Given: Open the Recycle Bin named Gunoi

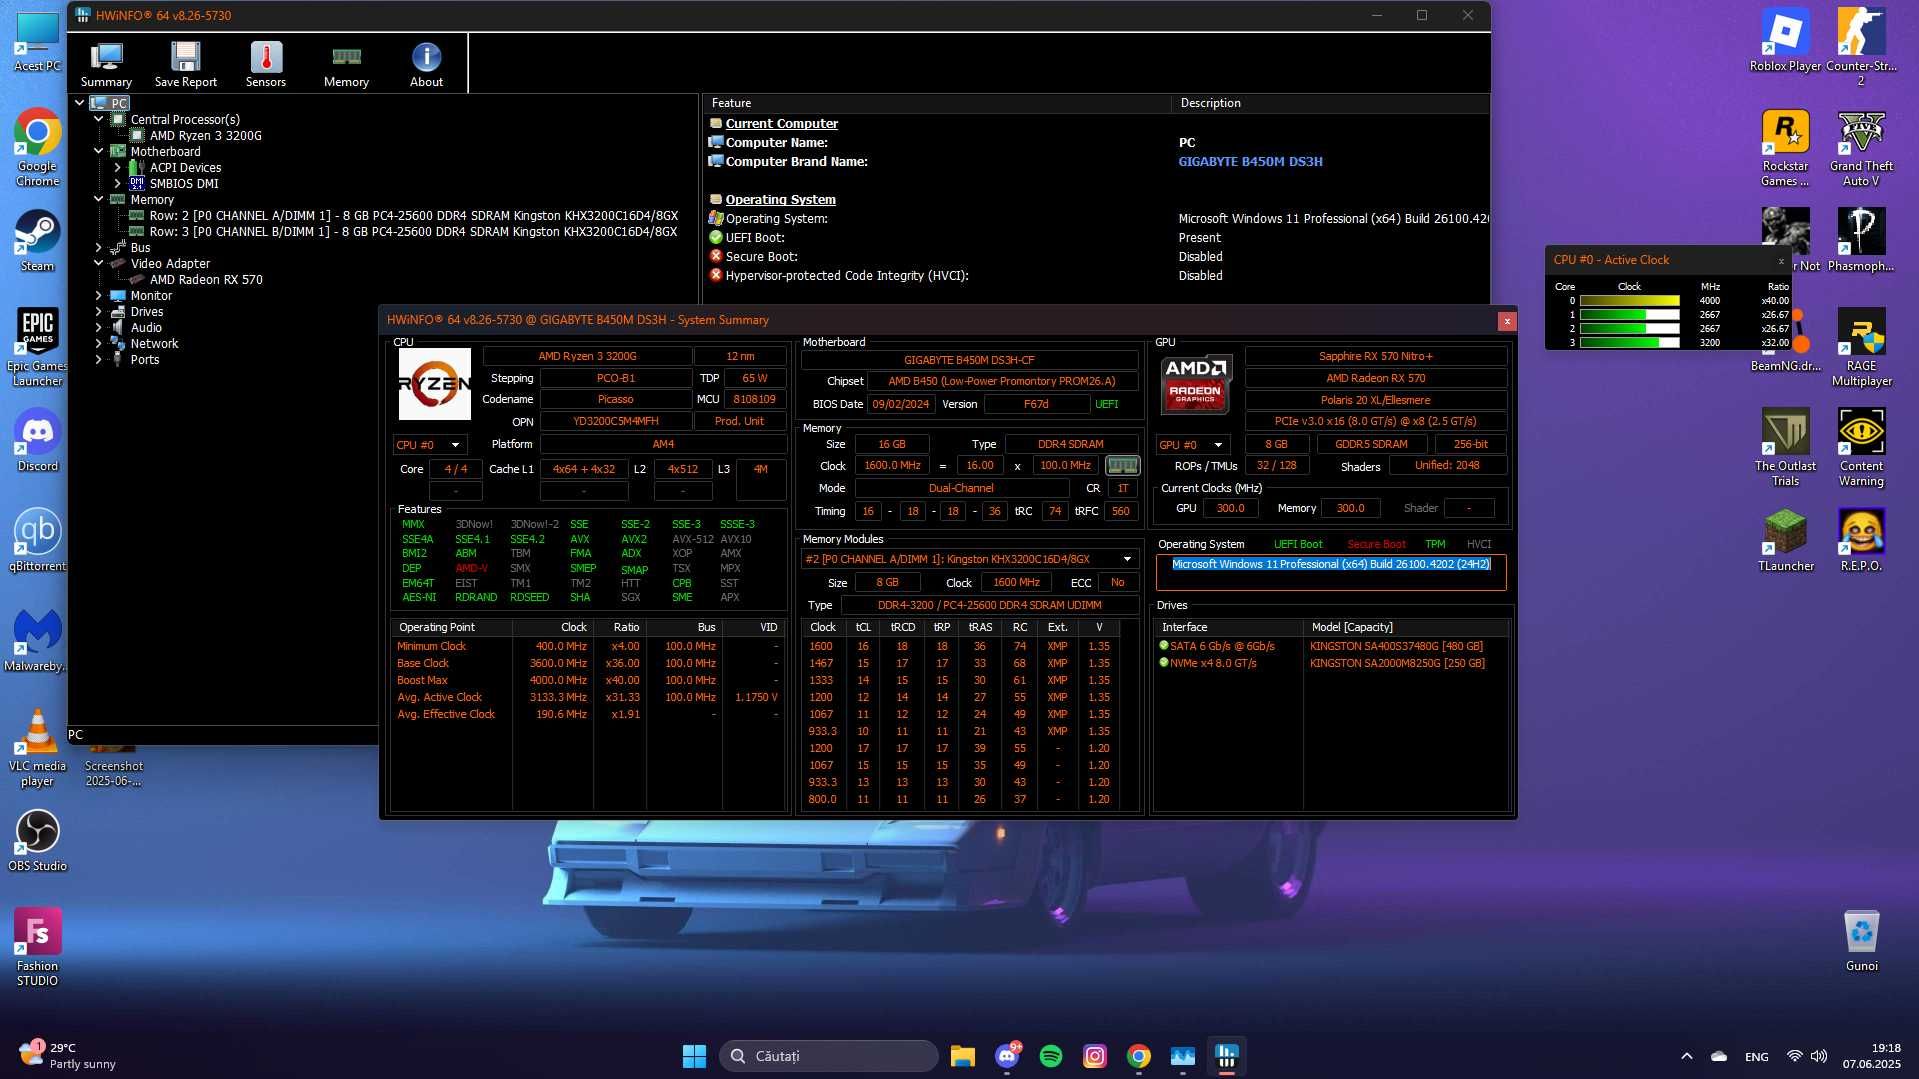Looking at the screenshot, I should (1861, 940).
